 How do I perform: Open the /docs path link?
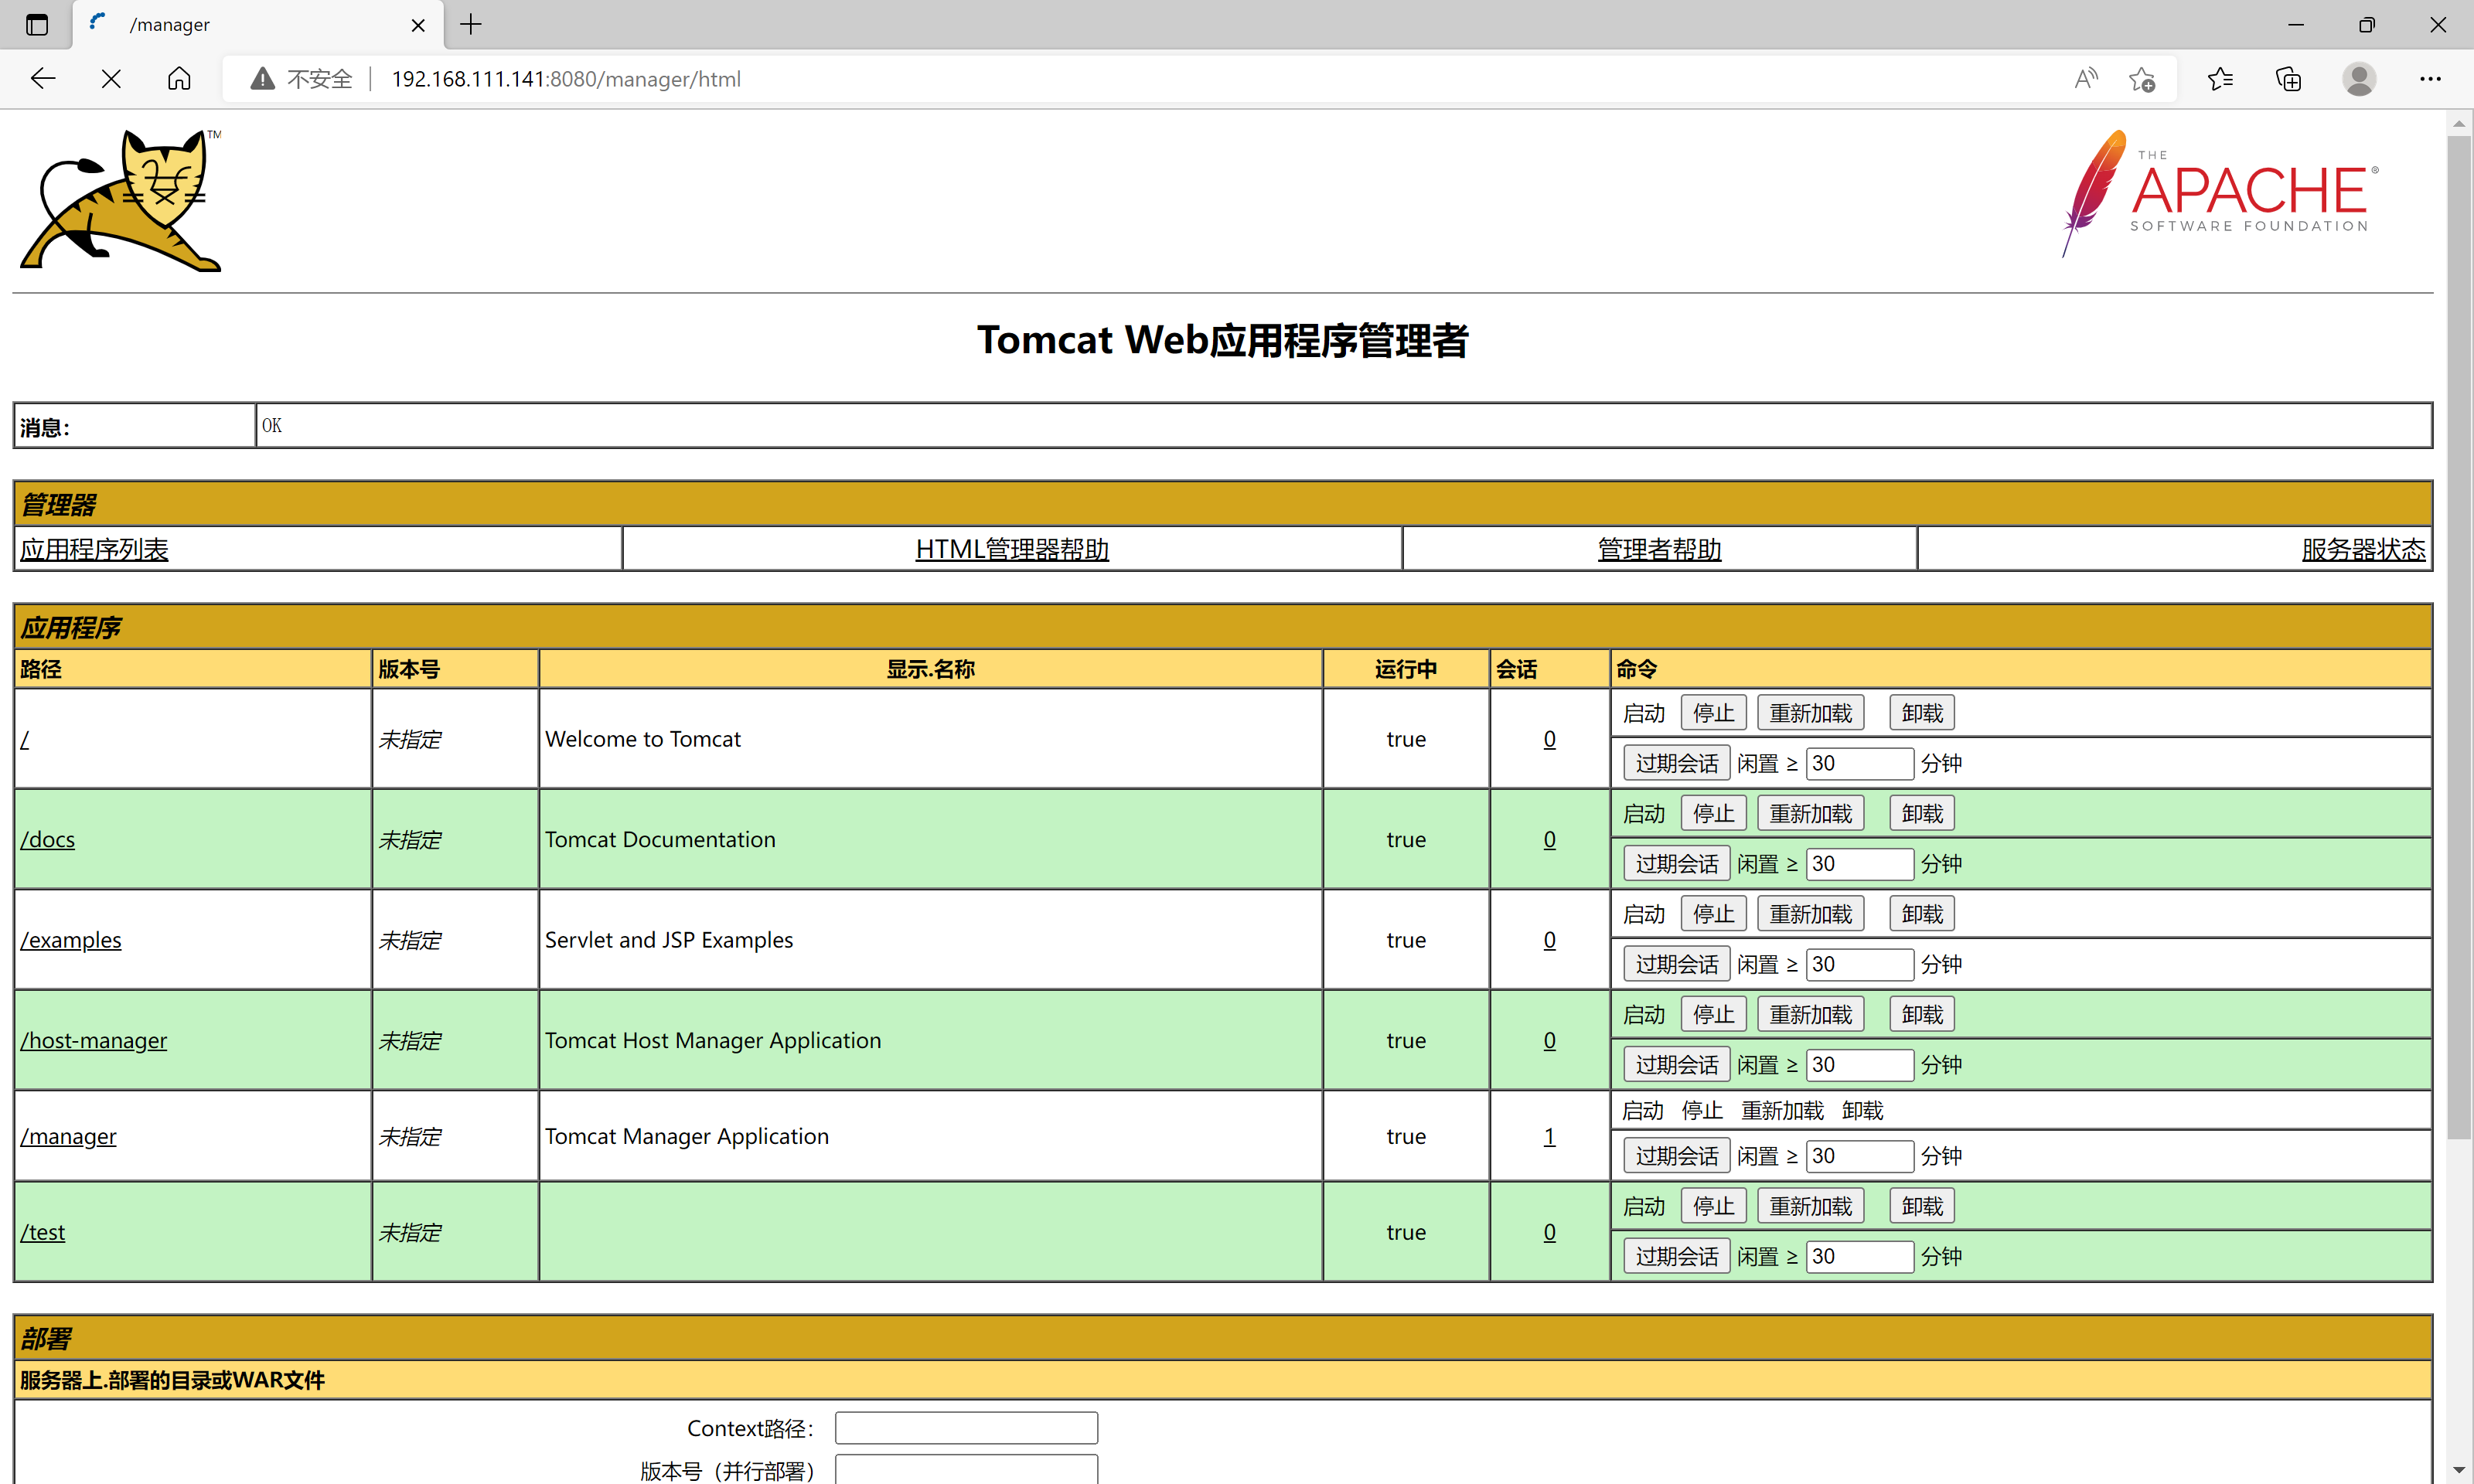(47, 839)
